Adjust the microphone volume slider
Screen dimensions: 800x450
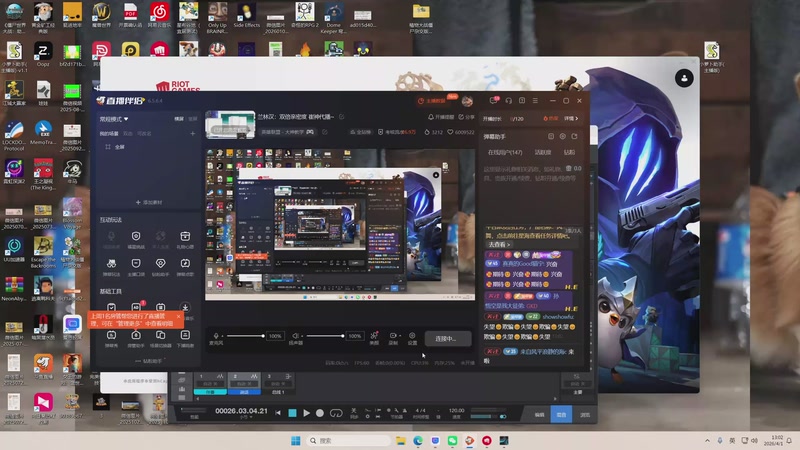click(245, 336)
